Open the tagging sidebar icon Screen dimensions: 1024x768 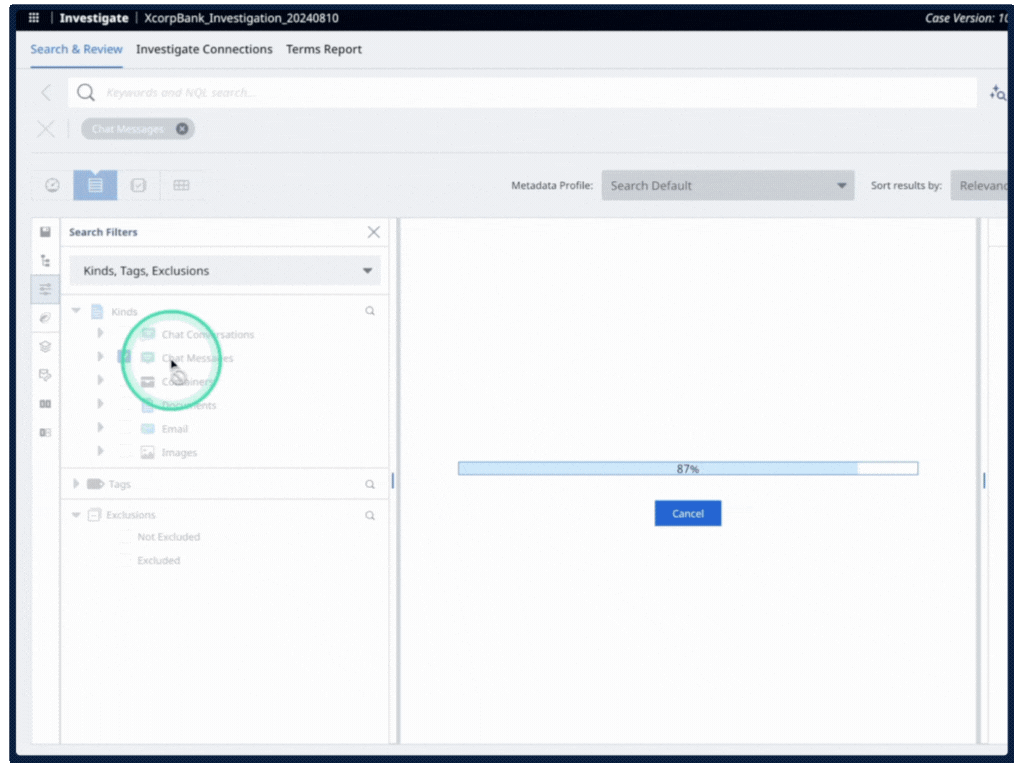[45, 376]
